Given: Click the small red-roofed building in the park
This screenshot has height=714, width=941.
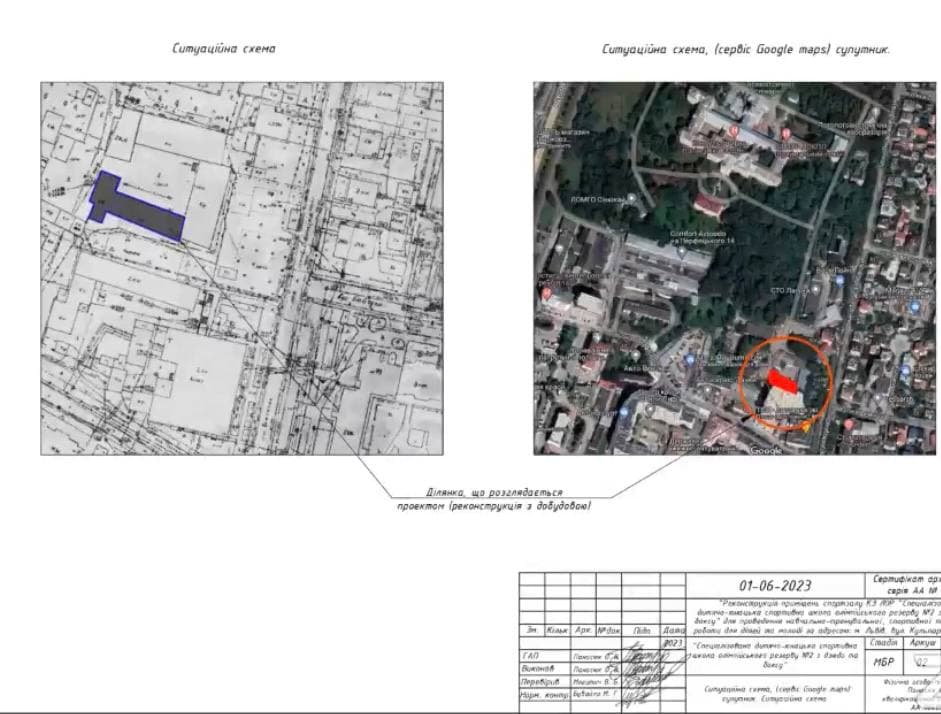Looking at the screenshot, I should pos(708,206).
